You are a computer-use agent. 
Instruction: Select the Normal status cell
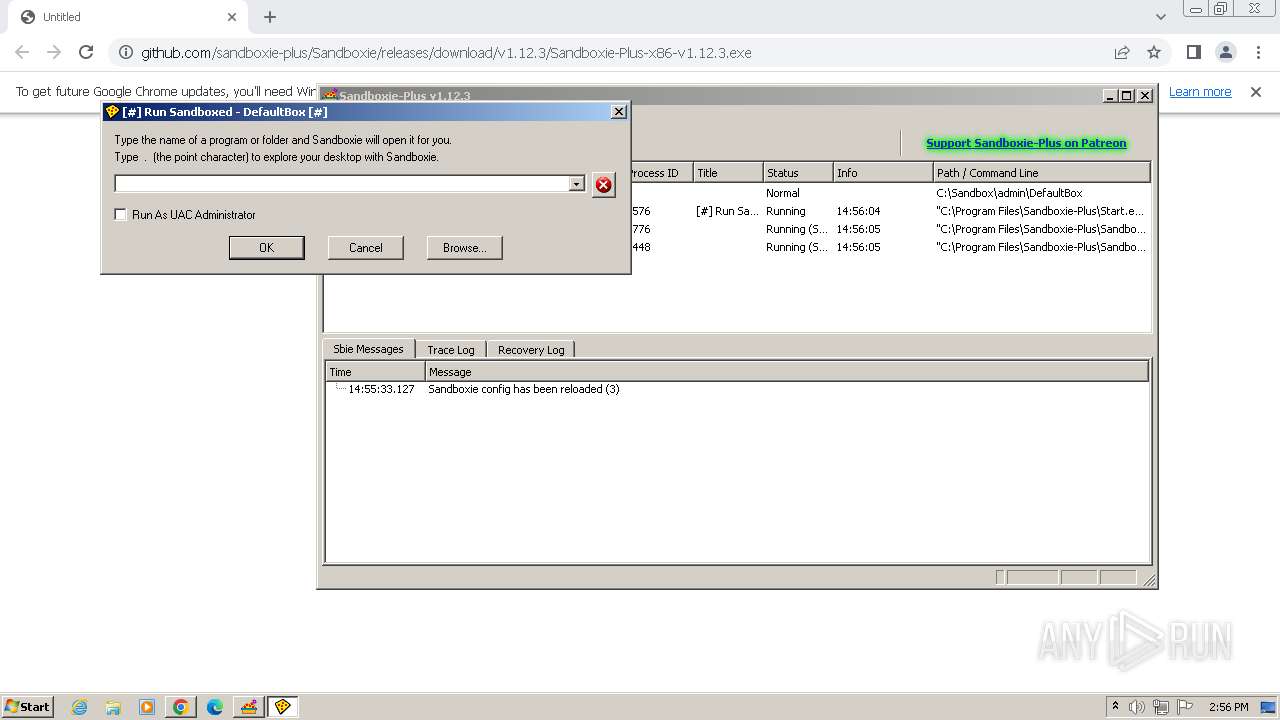click(x=783, y=193)
